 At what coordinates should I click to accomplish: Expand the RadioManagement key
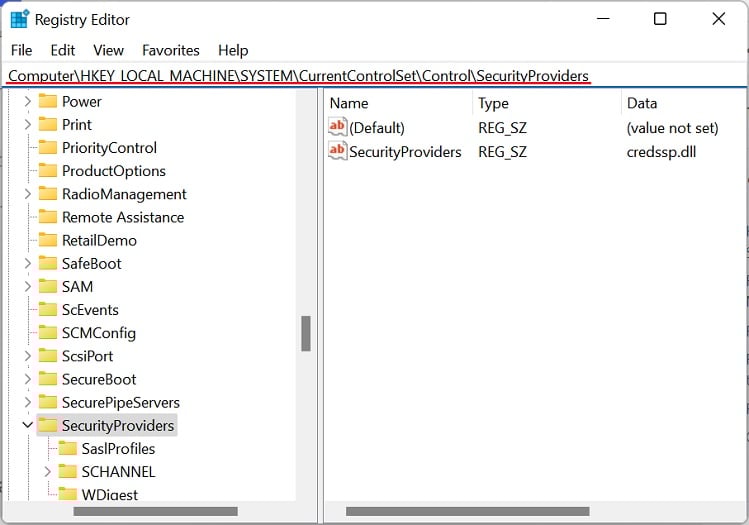(27, 194)
